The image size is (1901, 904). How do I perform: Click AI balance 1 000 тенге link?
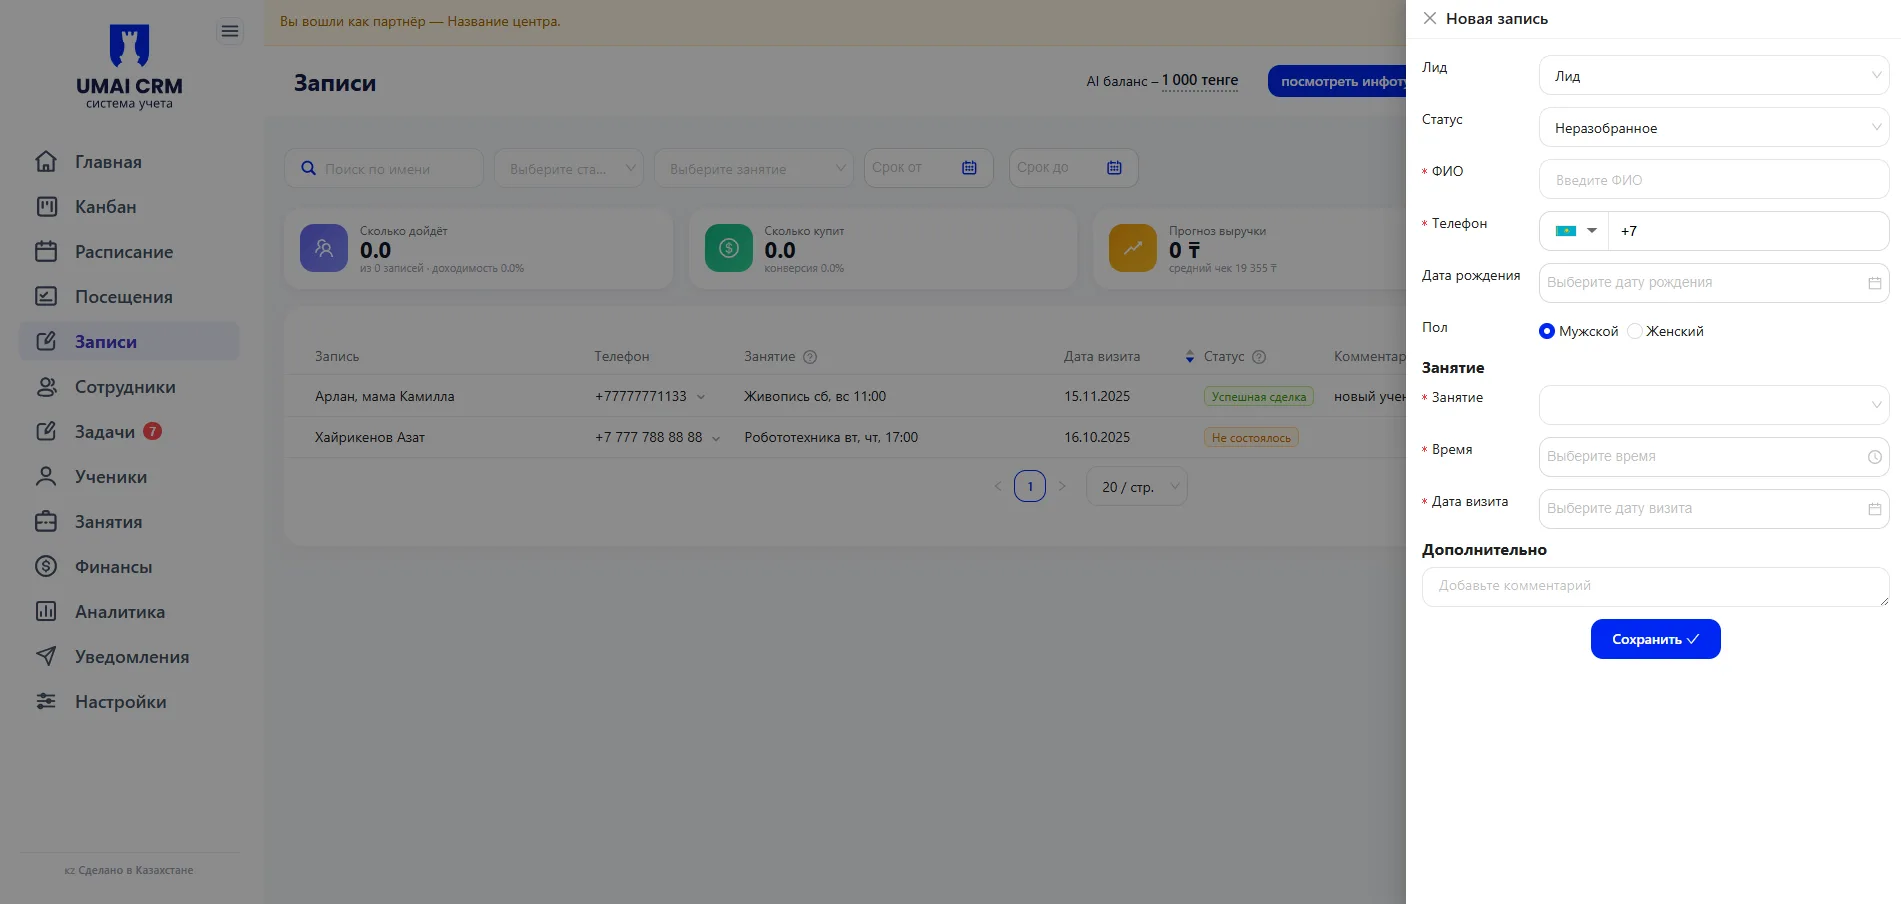click(x=1200, y=80)
